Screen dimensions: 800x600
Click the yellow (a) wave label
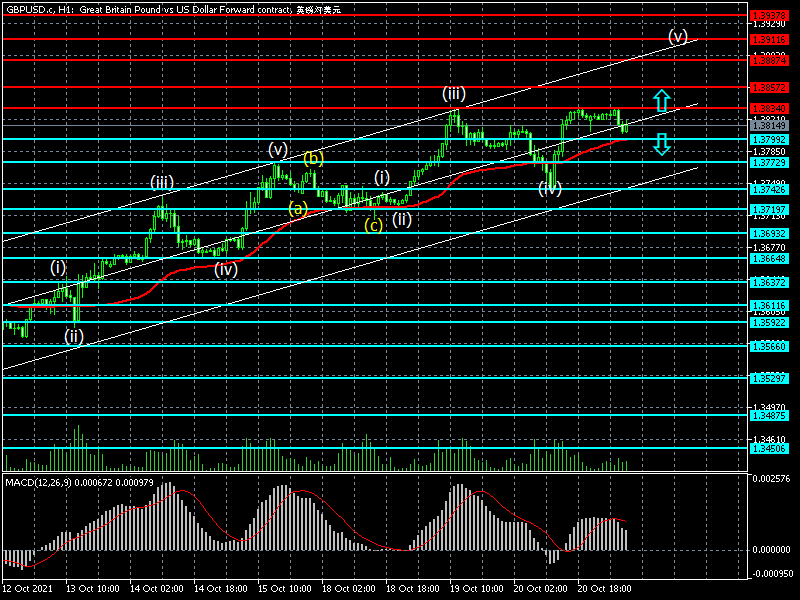[x=298, y=209]
